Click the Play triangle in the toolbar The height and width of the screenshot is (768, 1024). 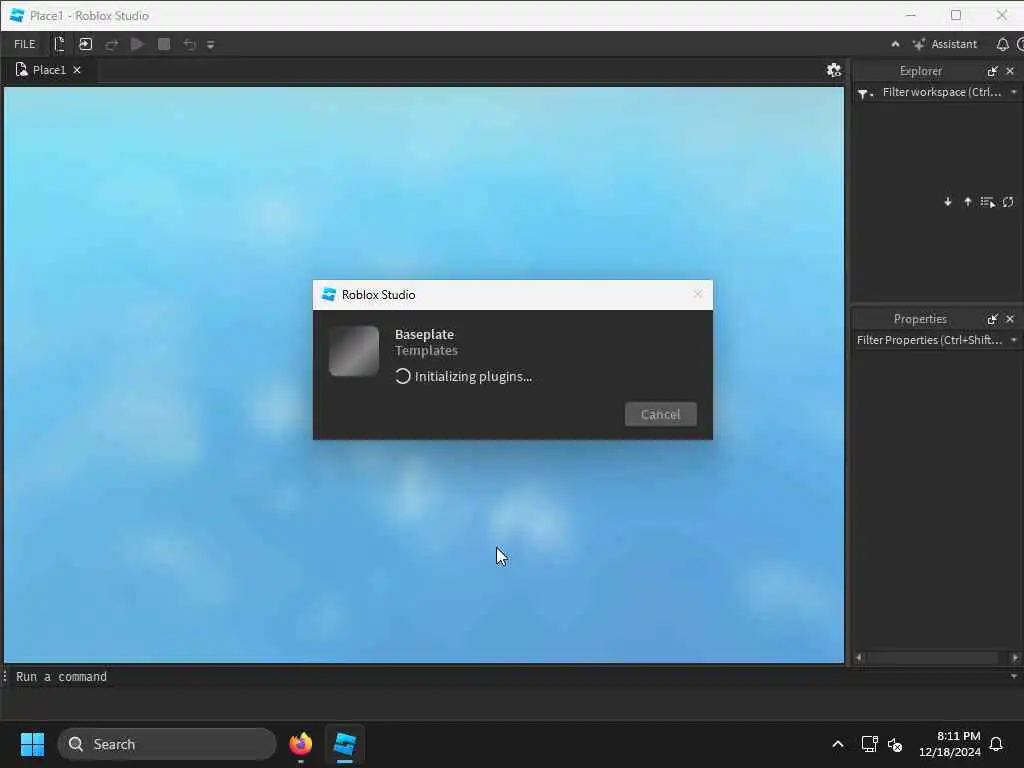click(137, 44)
